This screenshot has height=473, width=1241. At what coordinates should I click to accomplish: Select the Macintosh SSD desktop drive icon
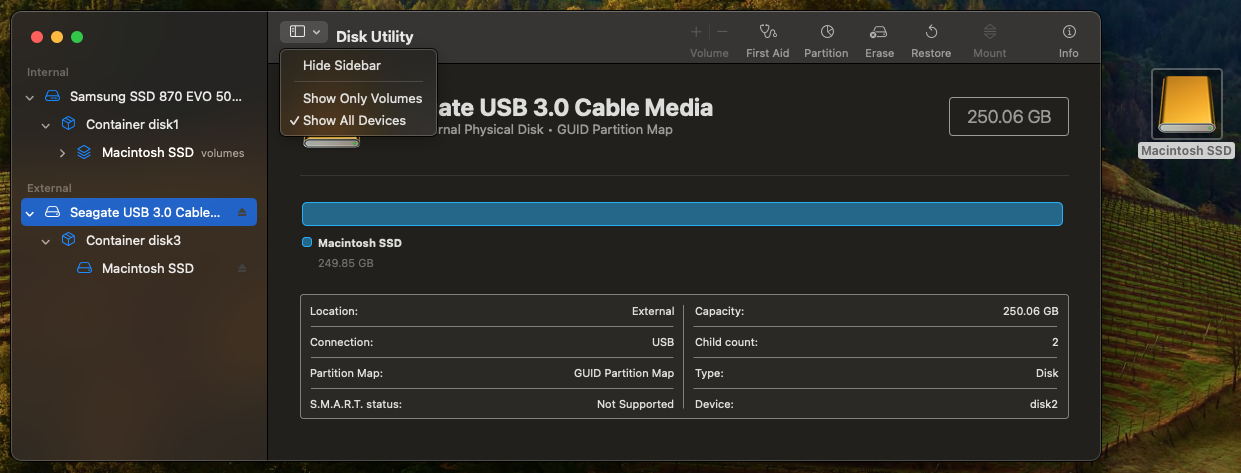point(1186,105)
